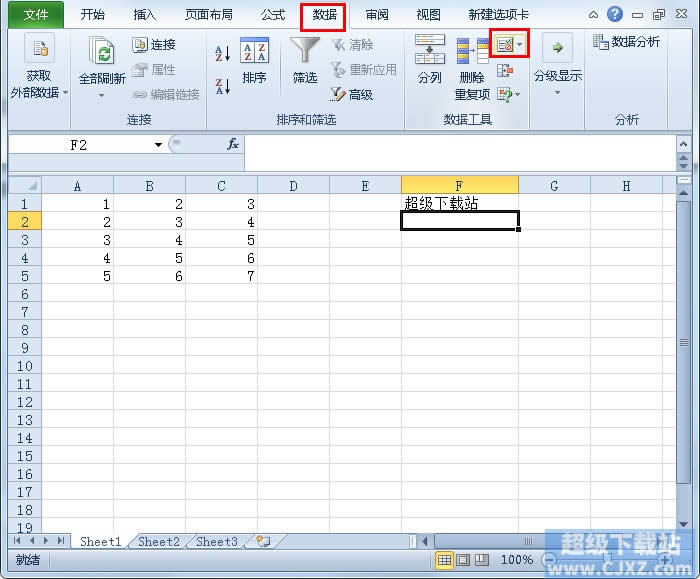
Task: Click the data validation icon
Action: point(505,44)
